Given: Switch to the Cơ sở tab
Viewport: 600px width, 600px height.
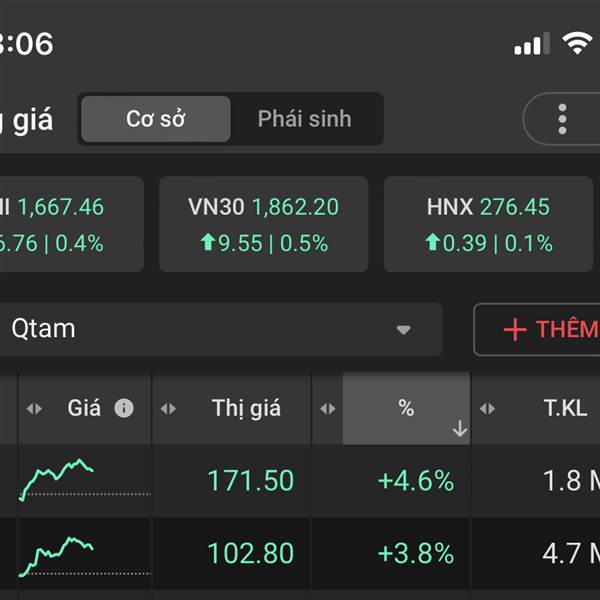Looking at the screenshot, I should point(155,119).
